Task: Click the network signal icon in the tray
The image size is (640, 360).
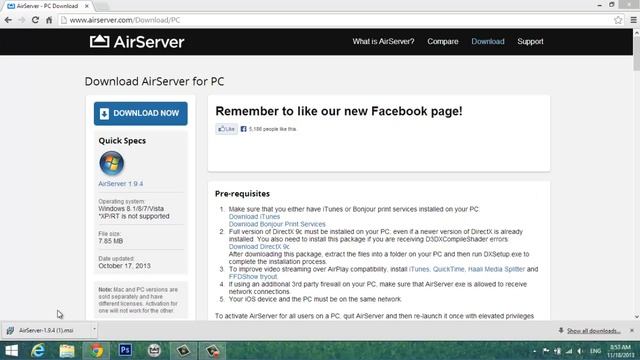Action: click(569, 351)
